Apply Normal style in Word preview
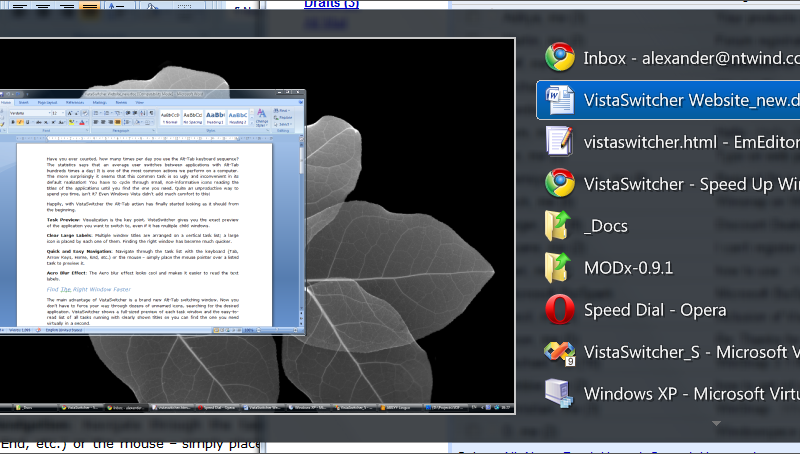 (170, 117)
